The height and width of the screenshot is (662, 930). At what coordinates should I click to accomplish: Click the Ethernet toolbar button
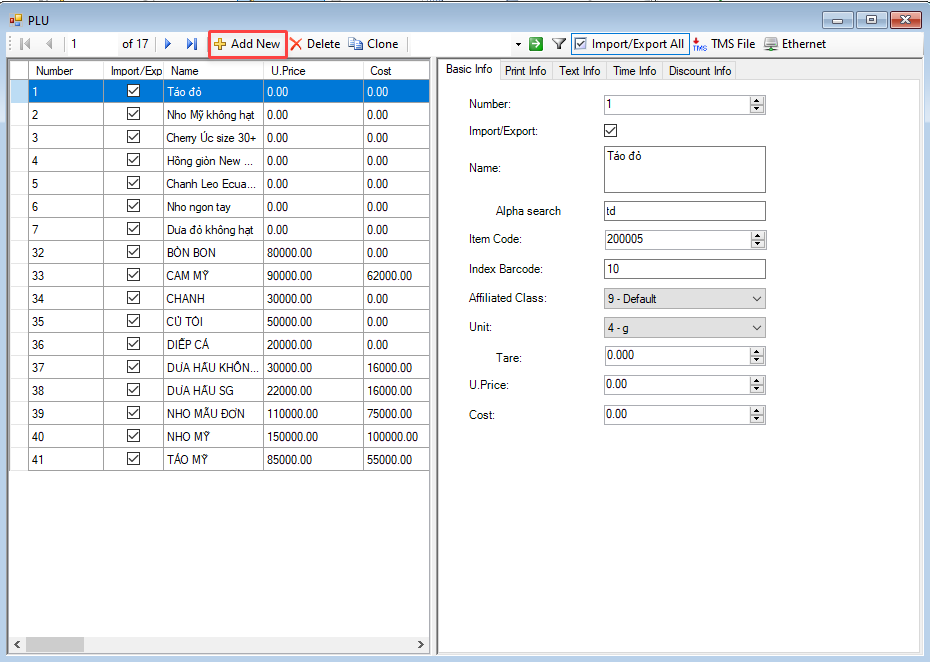click(x=795, y=44)
